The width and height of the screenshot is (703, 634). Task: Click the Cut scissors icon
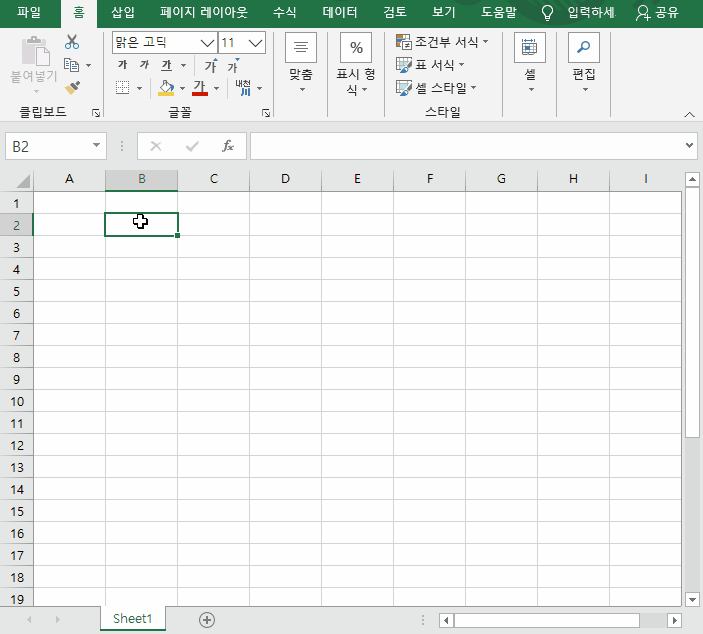point(72,42)
